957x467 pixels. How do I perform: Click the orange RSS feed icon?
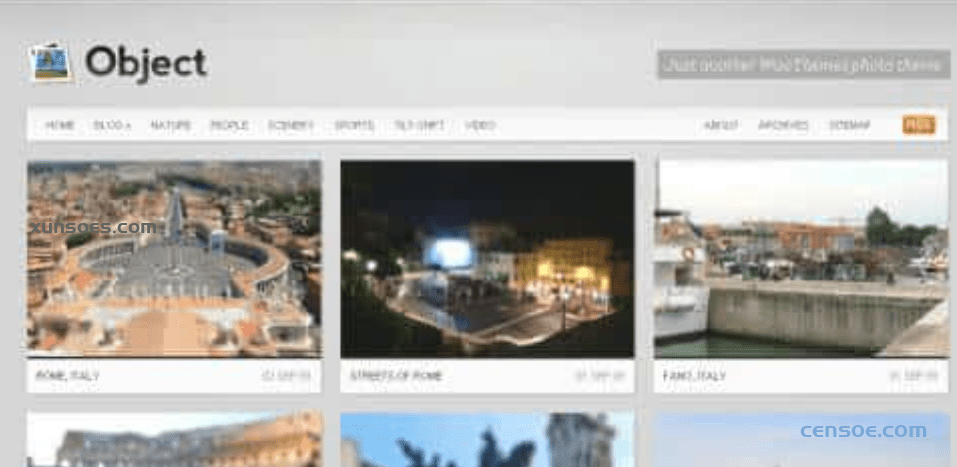click(x=918, y=125)
